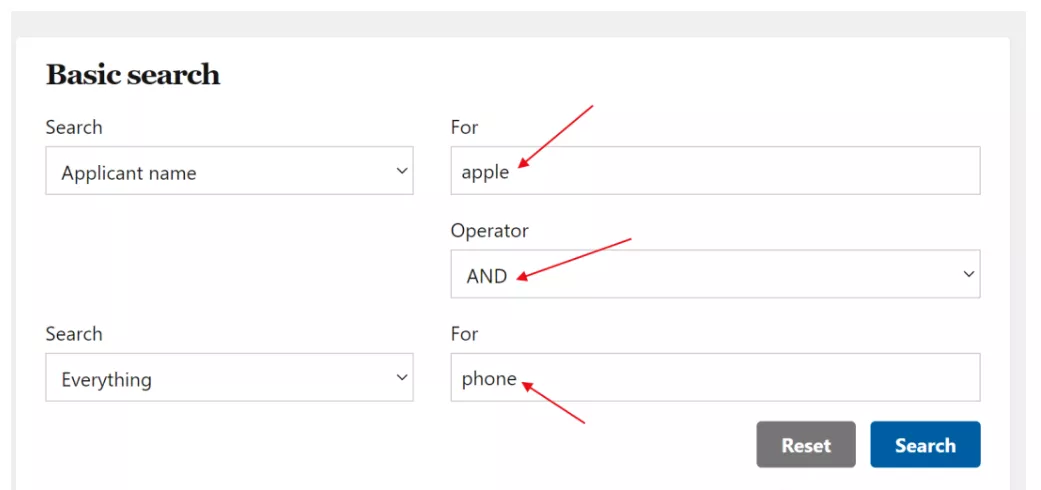Image resolution: width=1041 pixels, height=490 pixels.
Task: Click the Search label above Applicant name
Action: pyautogui.click(x=74, y=127)
